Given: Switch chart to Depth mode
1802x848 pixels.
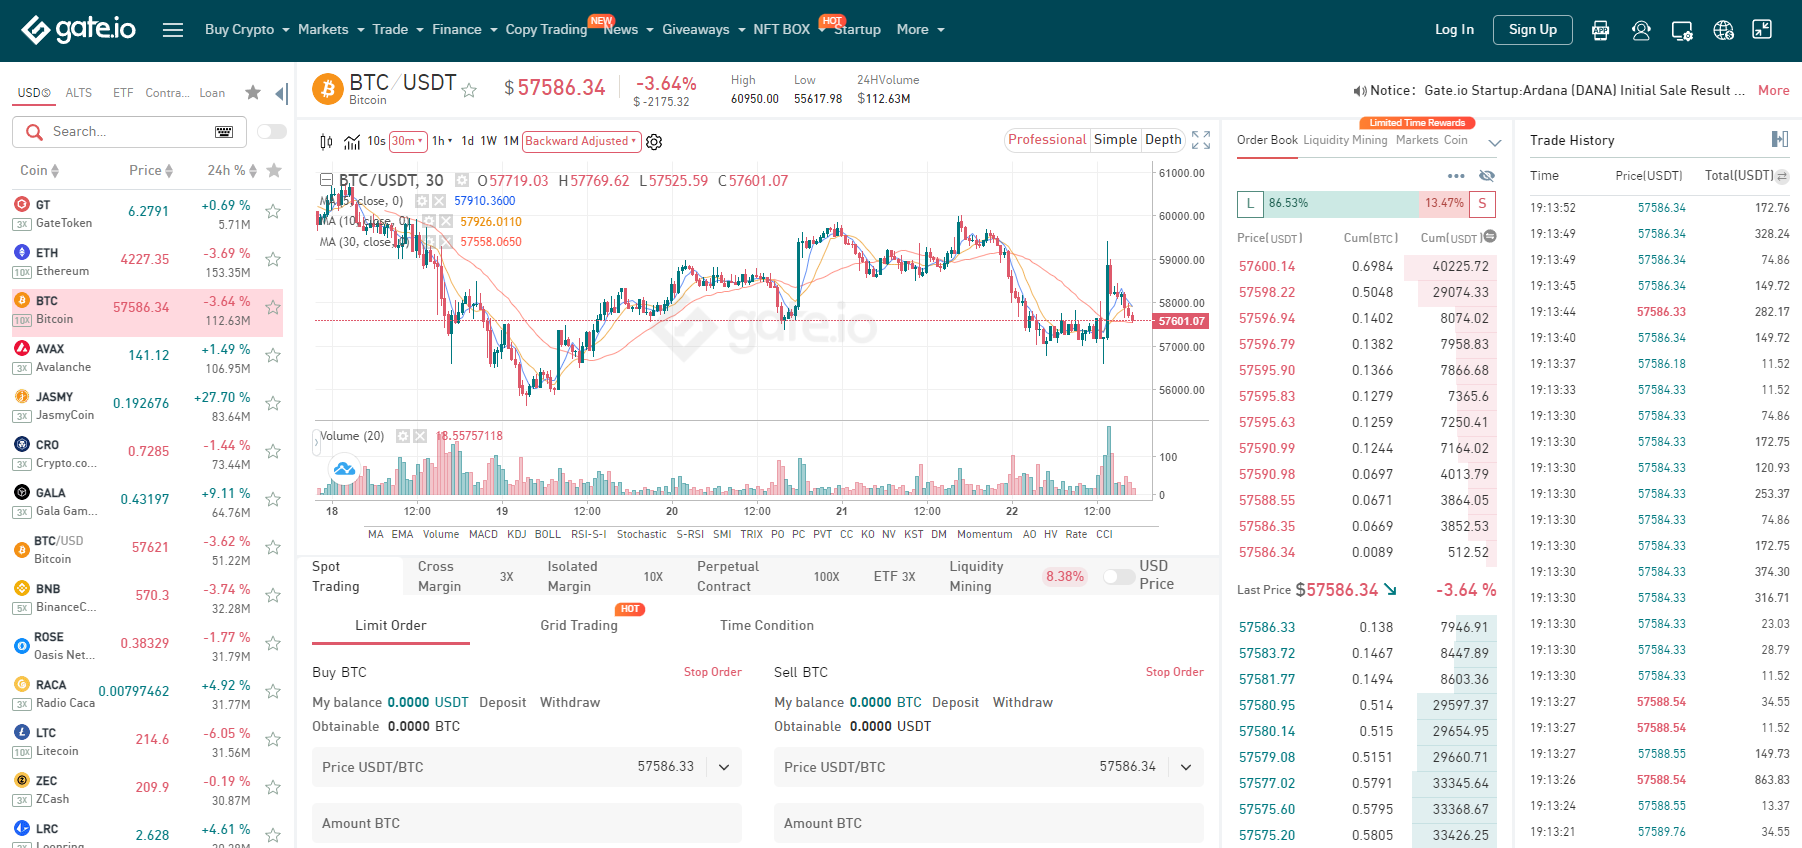Looking at the screenshot, I should pyautogui.click(x=1163, y=140).
